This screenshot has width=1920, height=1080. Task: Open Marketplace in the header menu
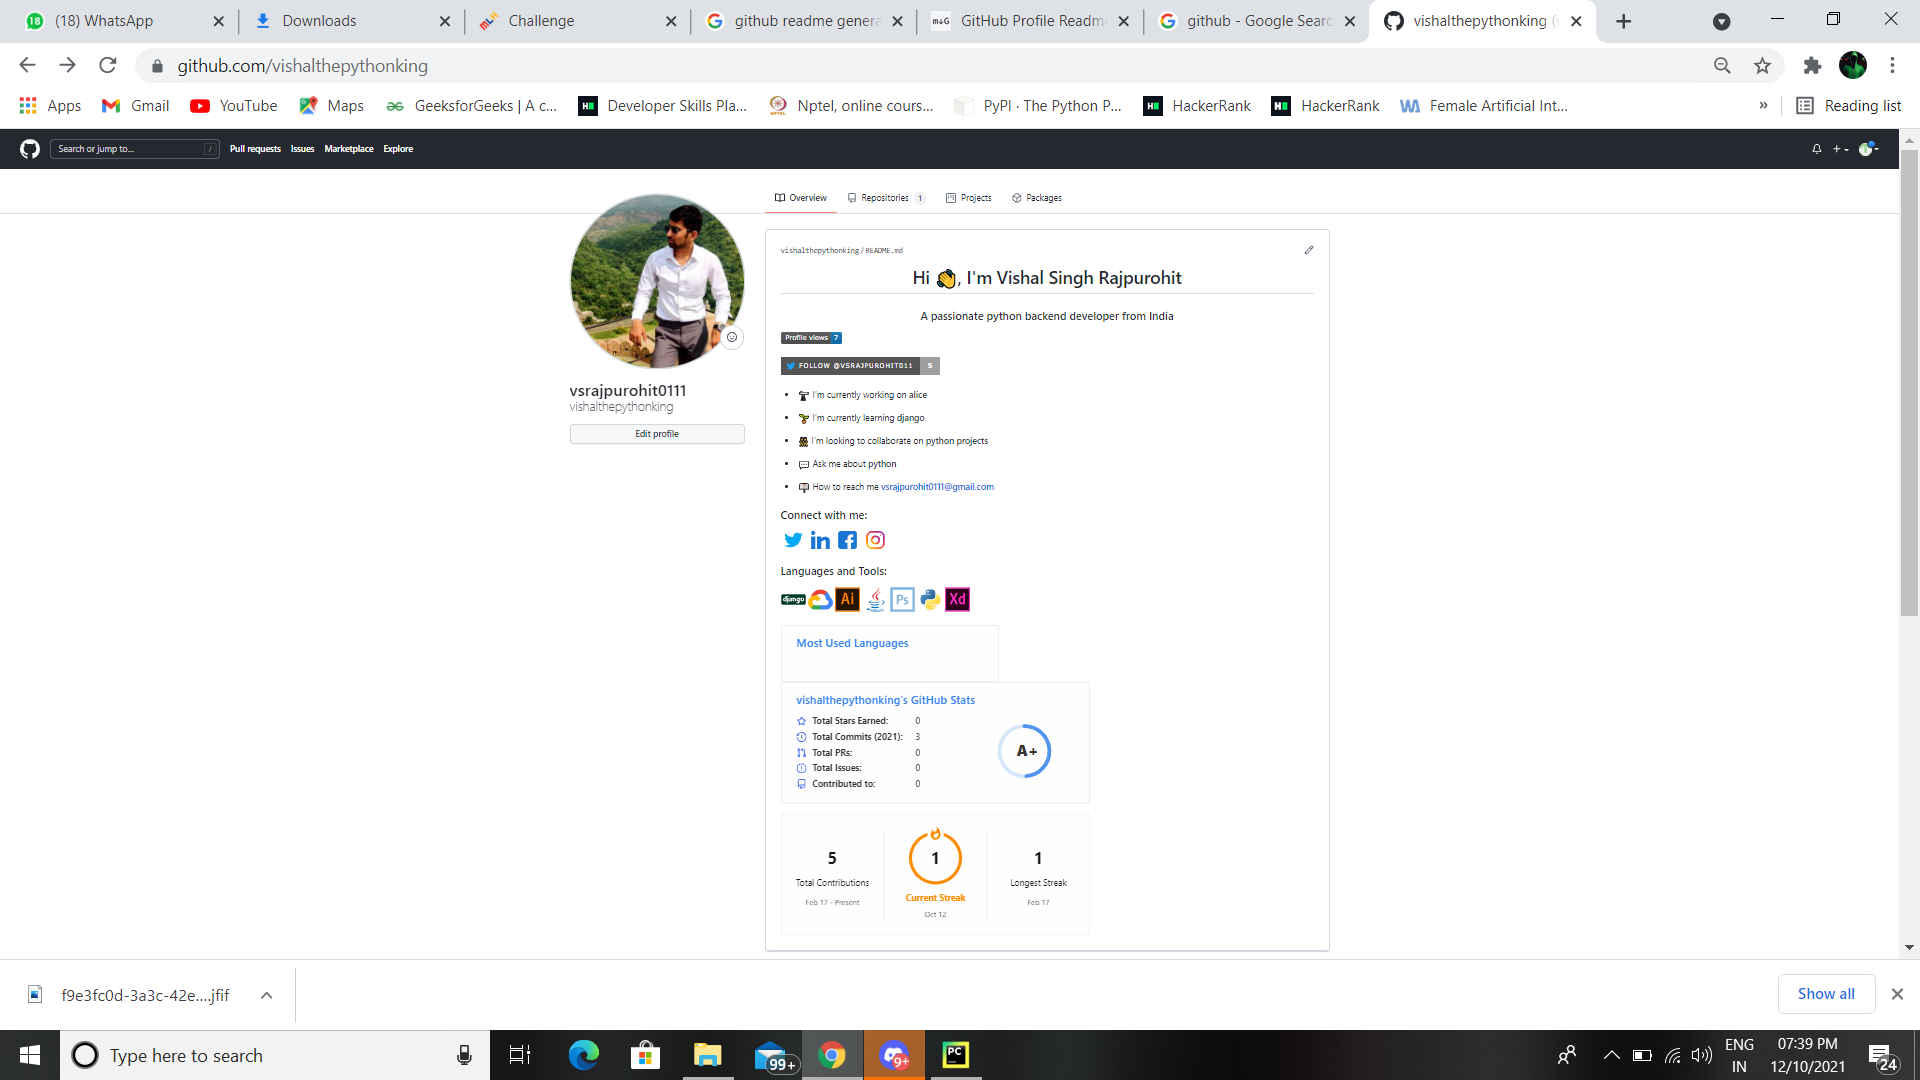[x=348, y=149]
